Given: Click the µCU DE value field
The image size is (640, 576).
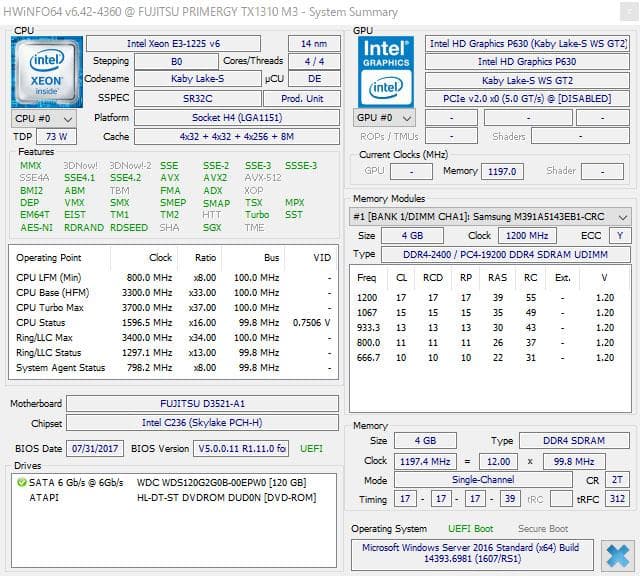Looking at the screenshot, I should (314, 79).
